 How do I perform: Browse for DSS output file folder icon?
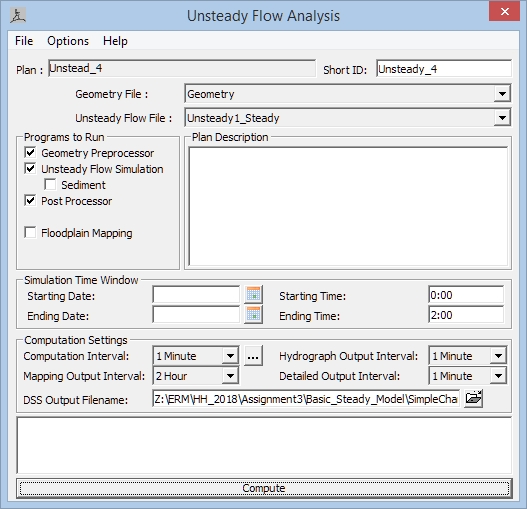(474, 398)
